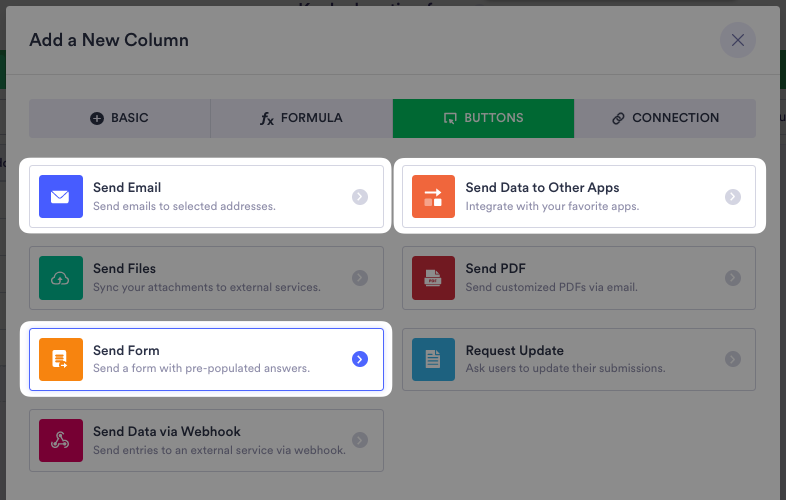Select the Send Data via Webhook title

click(x=166, y=432)
